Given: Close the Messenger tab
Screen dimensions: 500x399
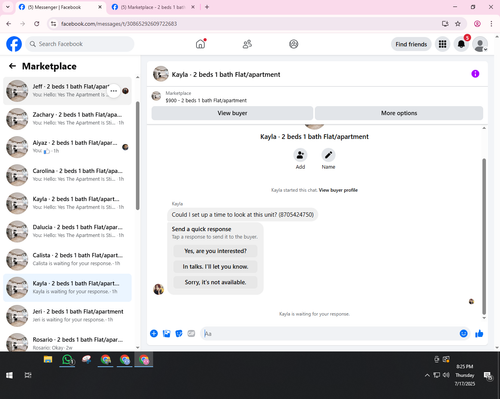Looking at the screenshot, I should [100, 7].
